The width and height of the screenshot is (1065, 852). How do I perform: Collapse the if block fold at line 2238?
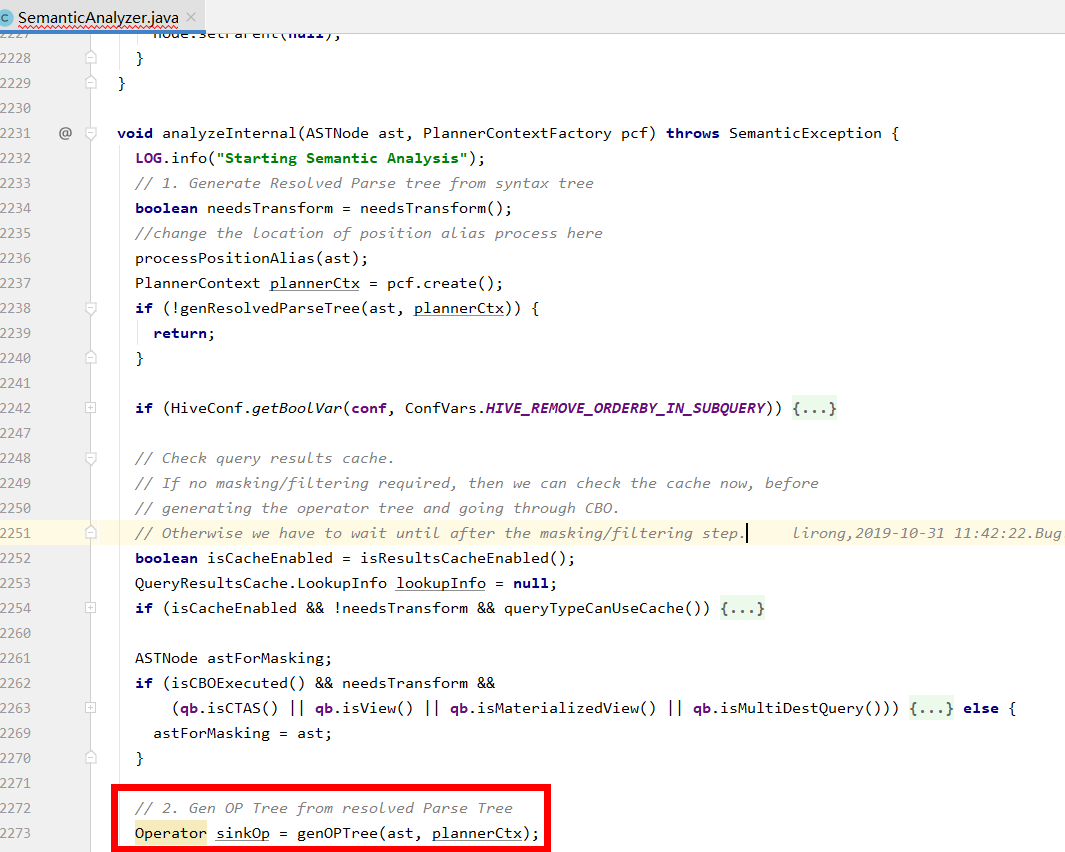90,308
